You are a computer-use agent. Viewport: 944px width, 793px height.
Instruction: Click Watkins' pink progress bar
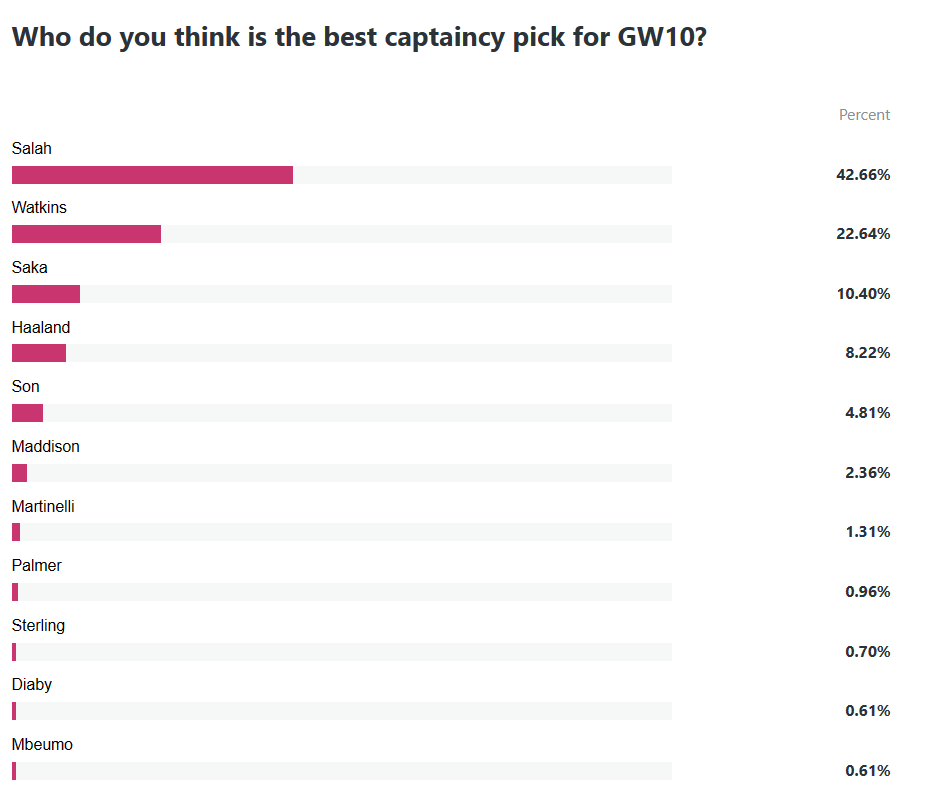(86, 234)
